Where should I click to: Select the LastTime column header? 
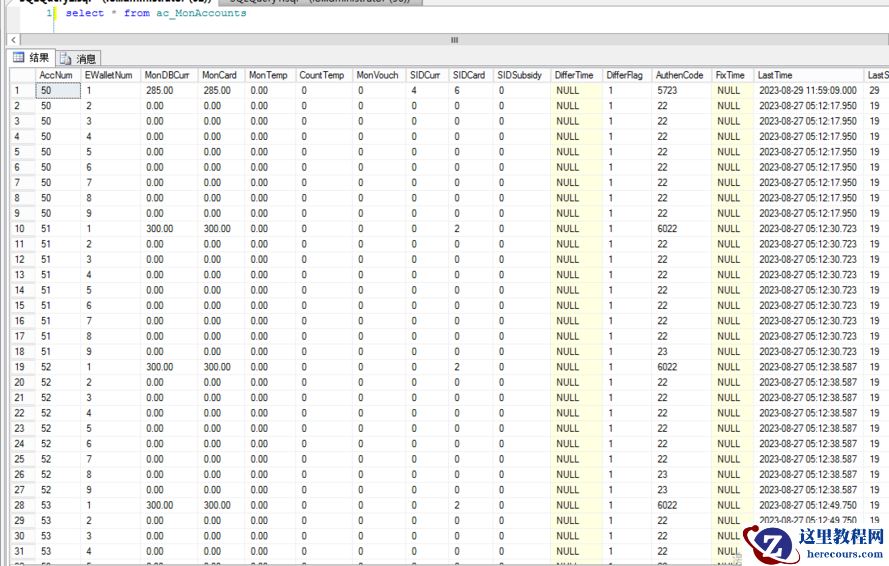775,75
